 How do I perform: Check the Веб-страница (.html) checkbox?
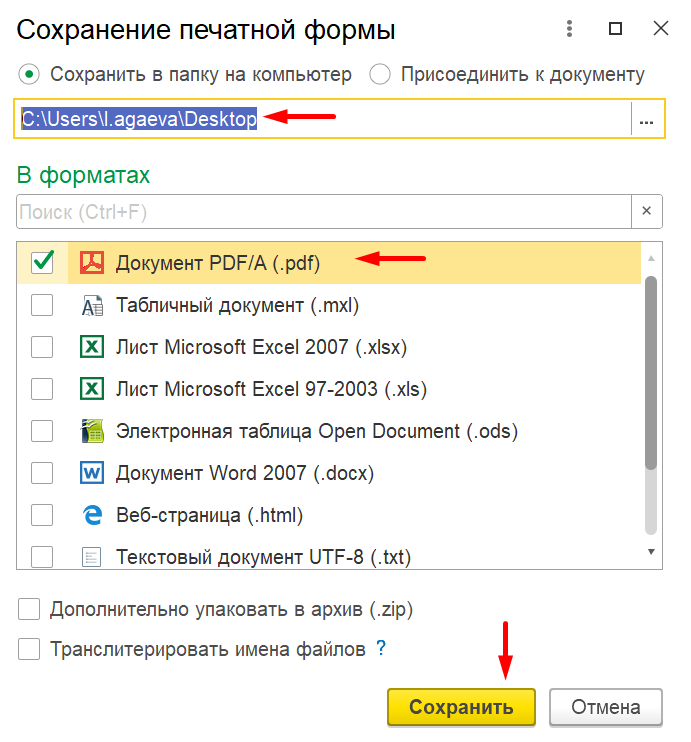click(x=42, y=515)
